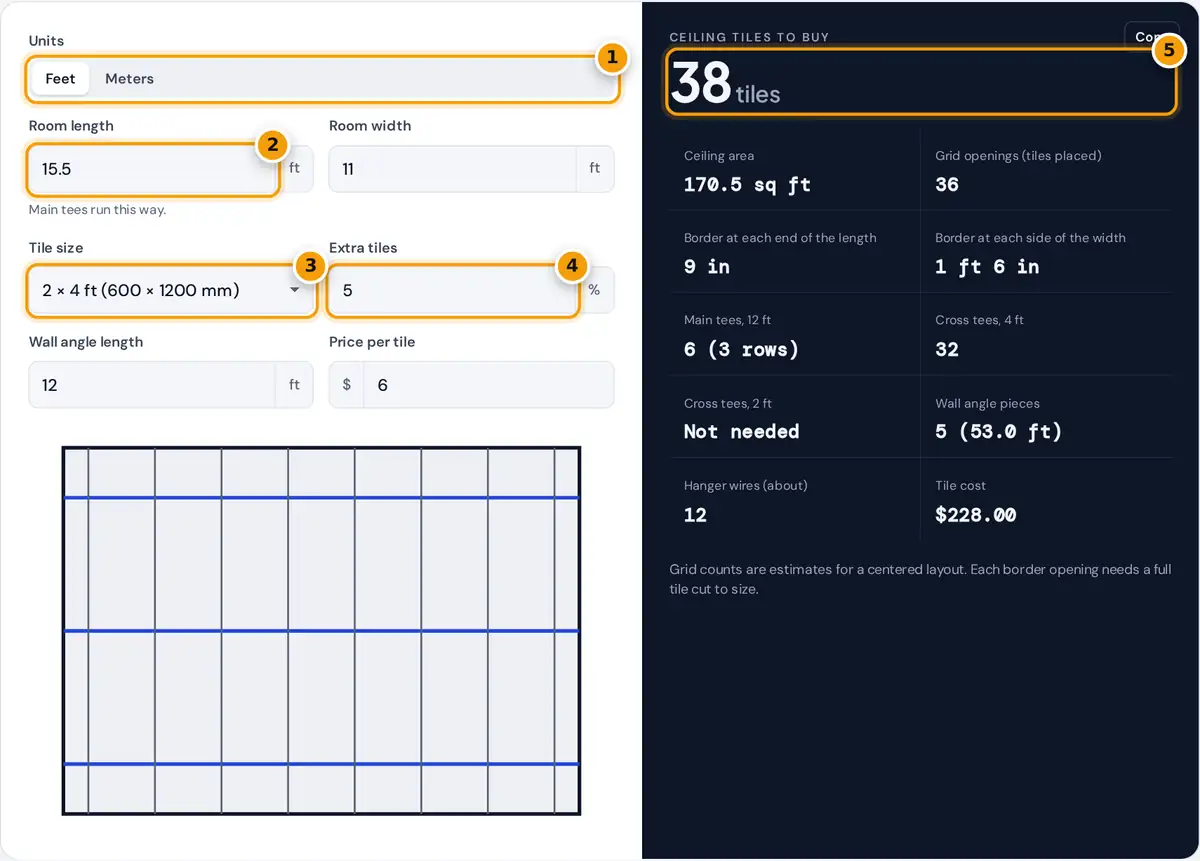Click the Room length input field
Screen dimensions: 1200x861
tap(152, 169)
